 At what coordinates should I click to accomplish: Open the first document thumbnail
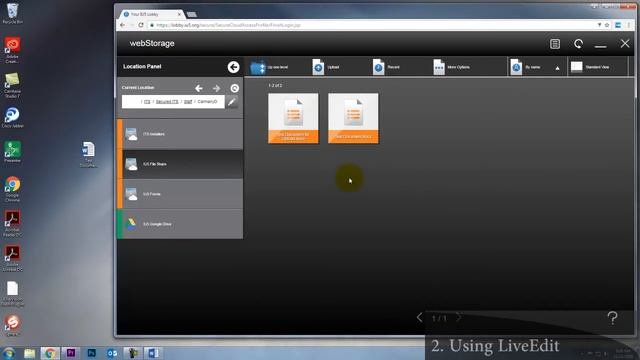click(x=293, y=118)
